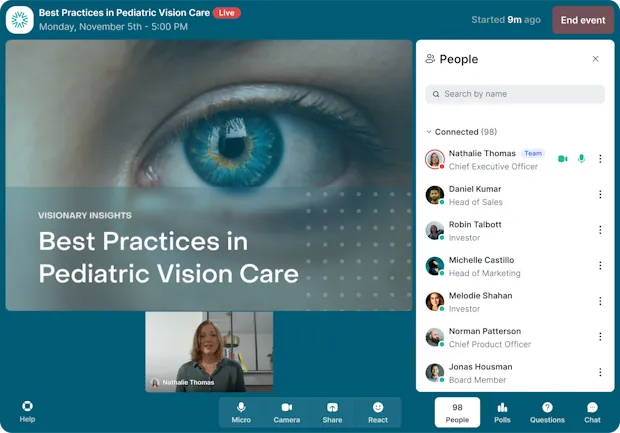Click the People panel heading icon
620x433 pixels.
pyautogui.click(x=430, y=59)
